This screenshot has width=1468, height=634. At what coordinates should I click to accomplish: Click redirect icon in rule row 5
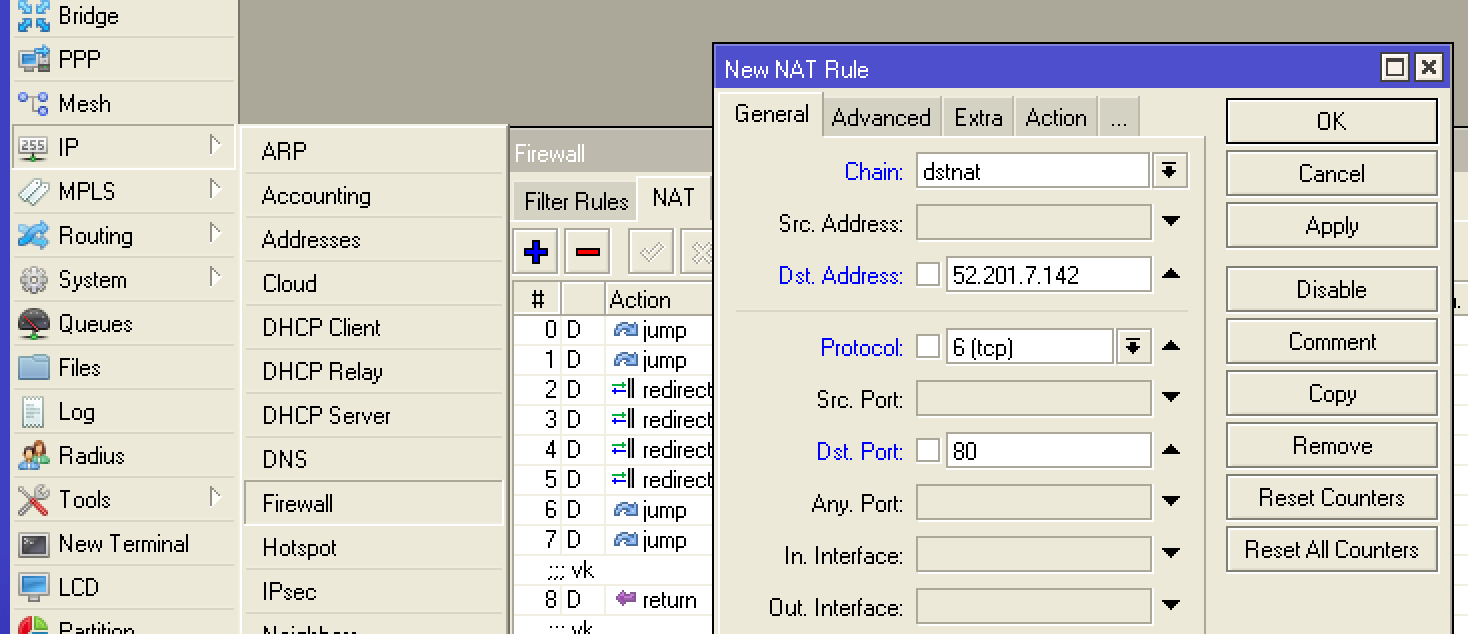[624, 480]
